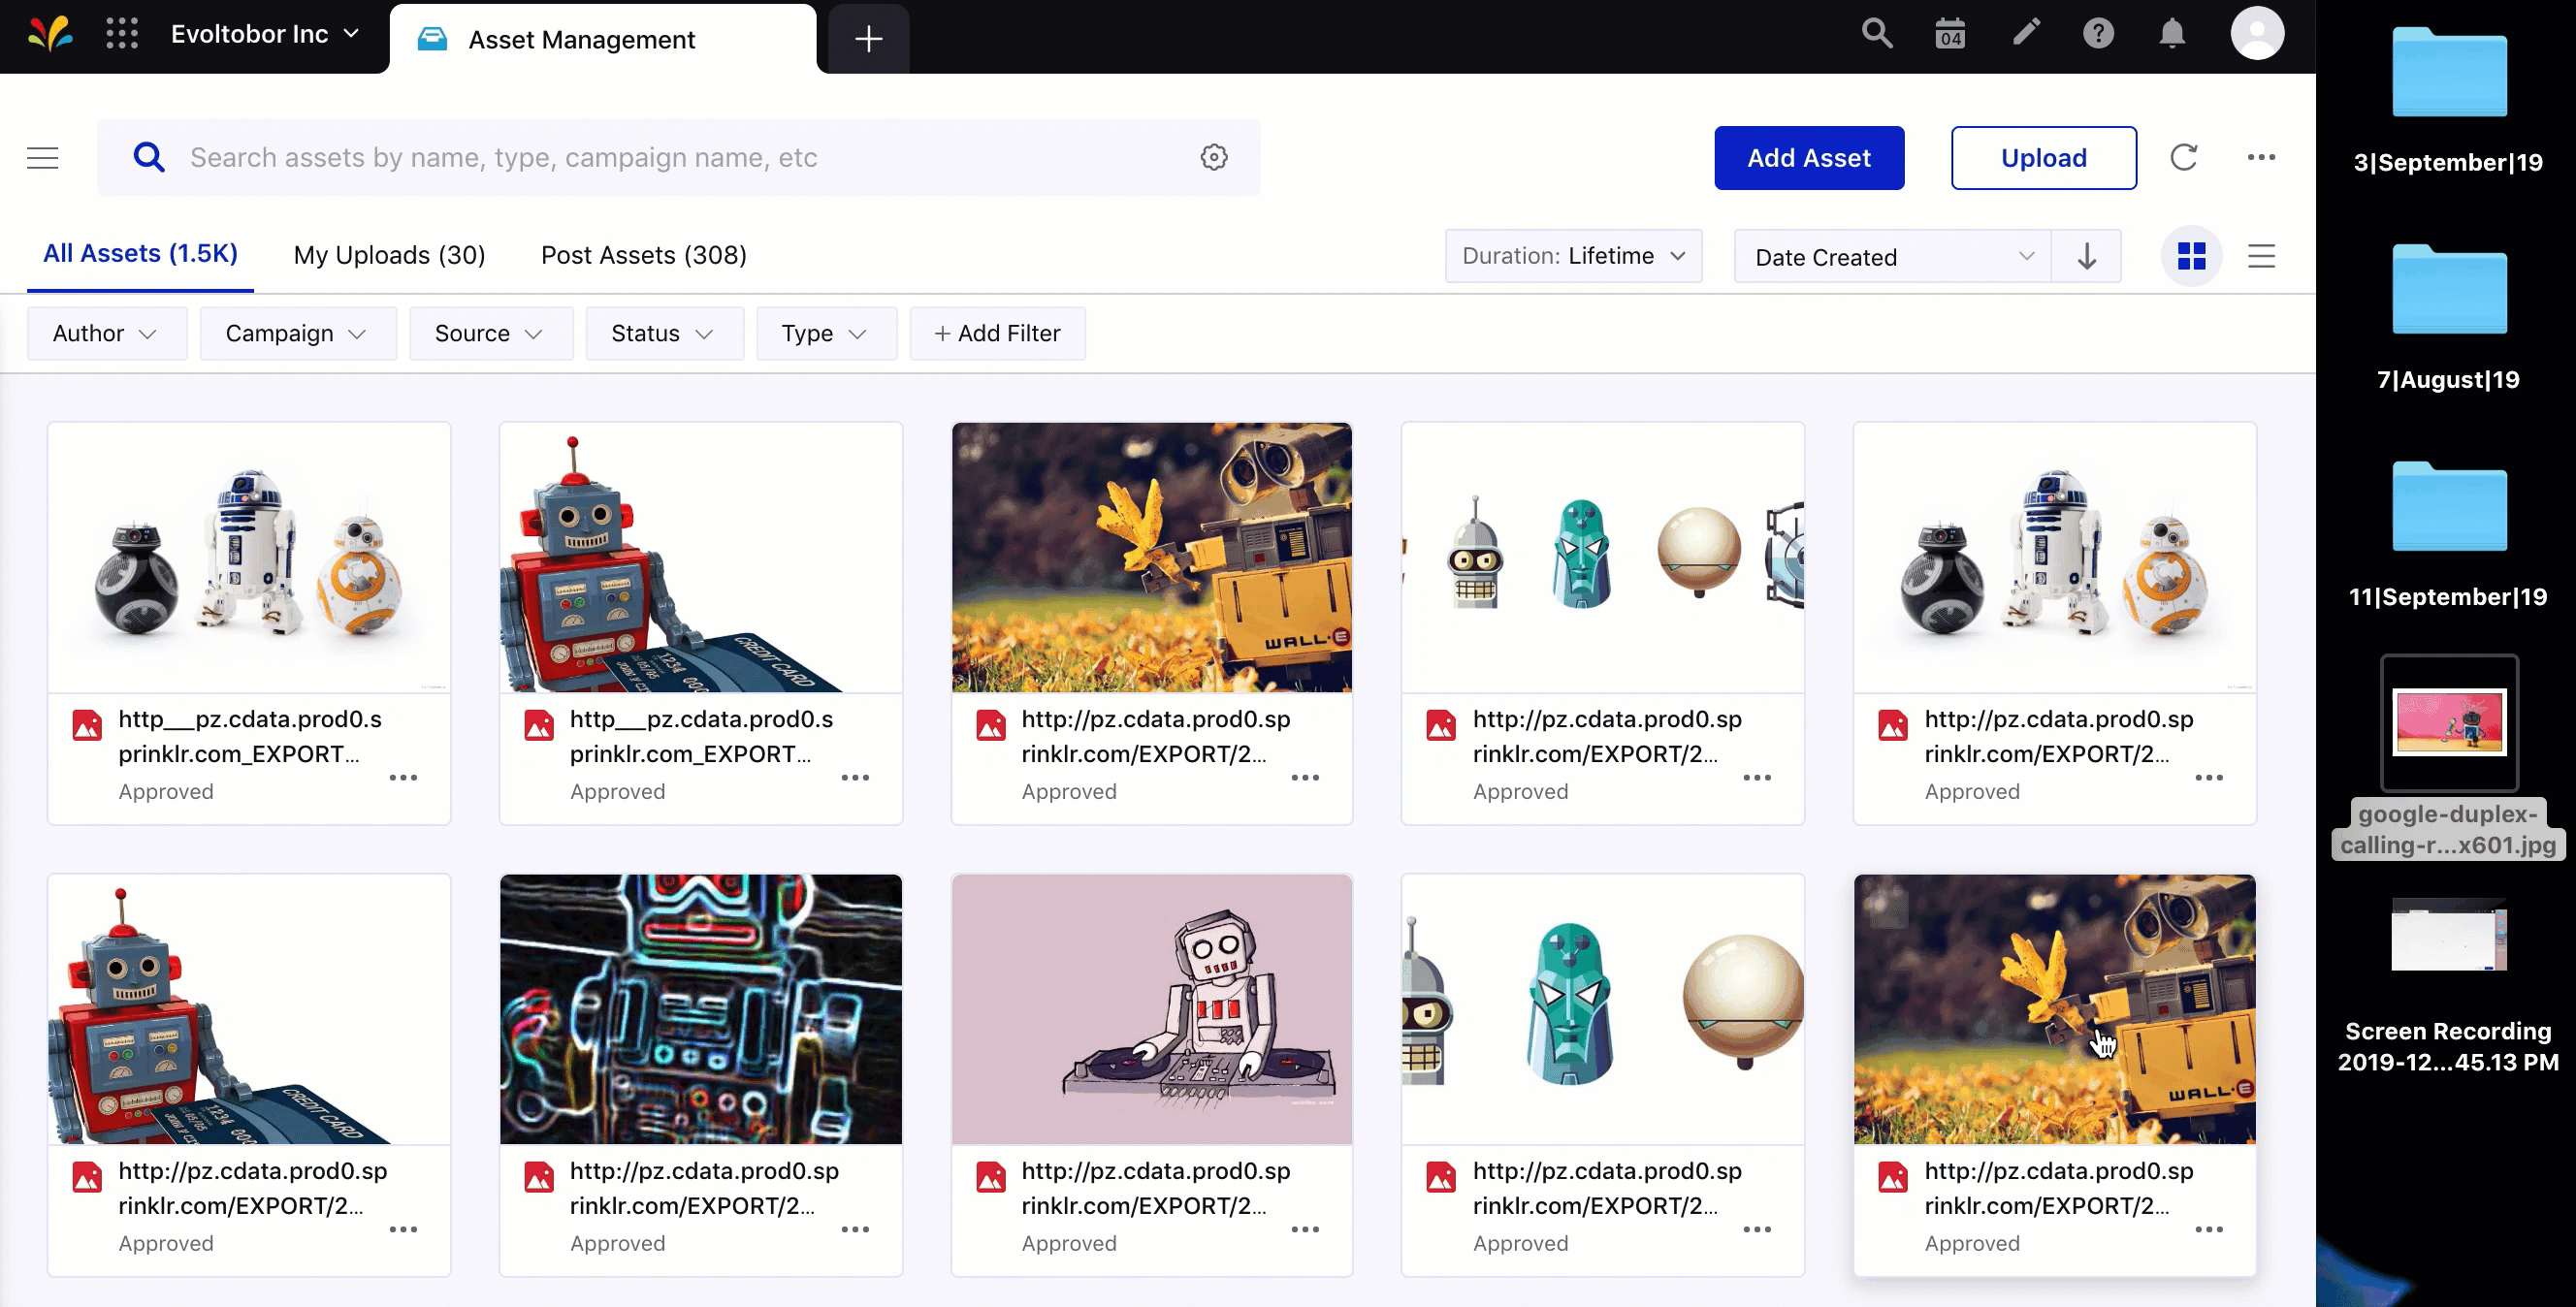Expand the Evoltobor Inc workspace switcher
2576x1307 pixels.
pos(265,35)
